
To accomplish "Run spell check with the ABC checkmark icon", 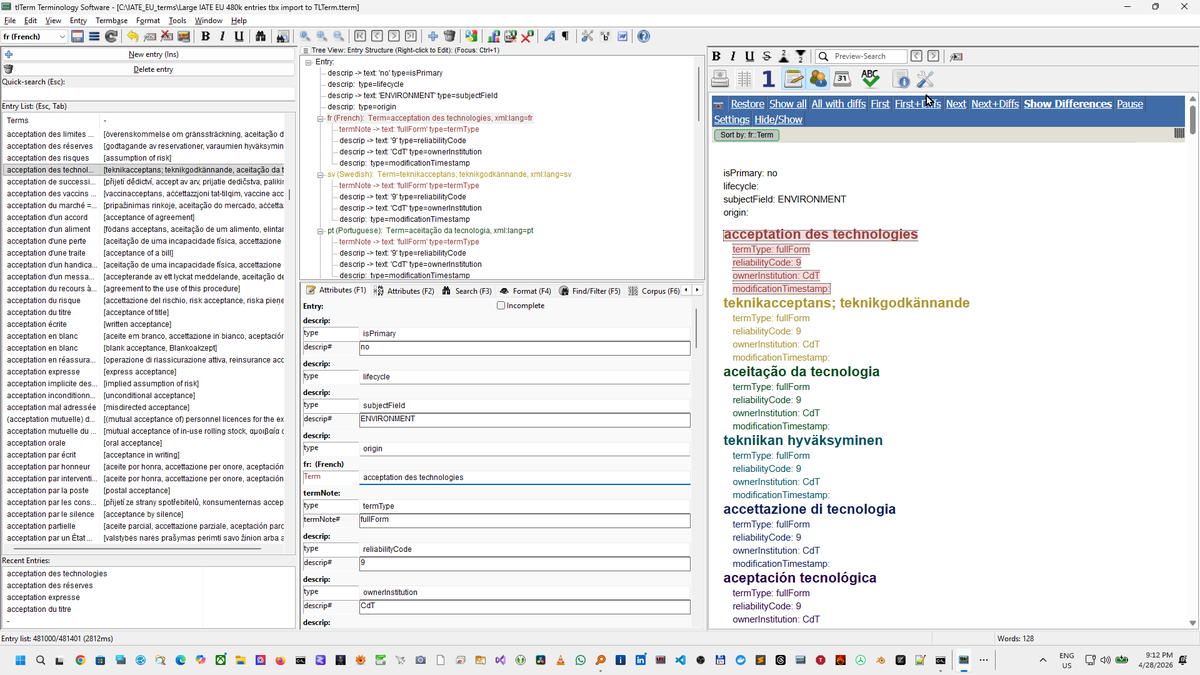I will 870,79.
